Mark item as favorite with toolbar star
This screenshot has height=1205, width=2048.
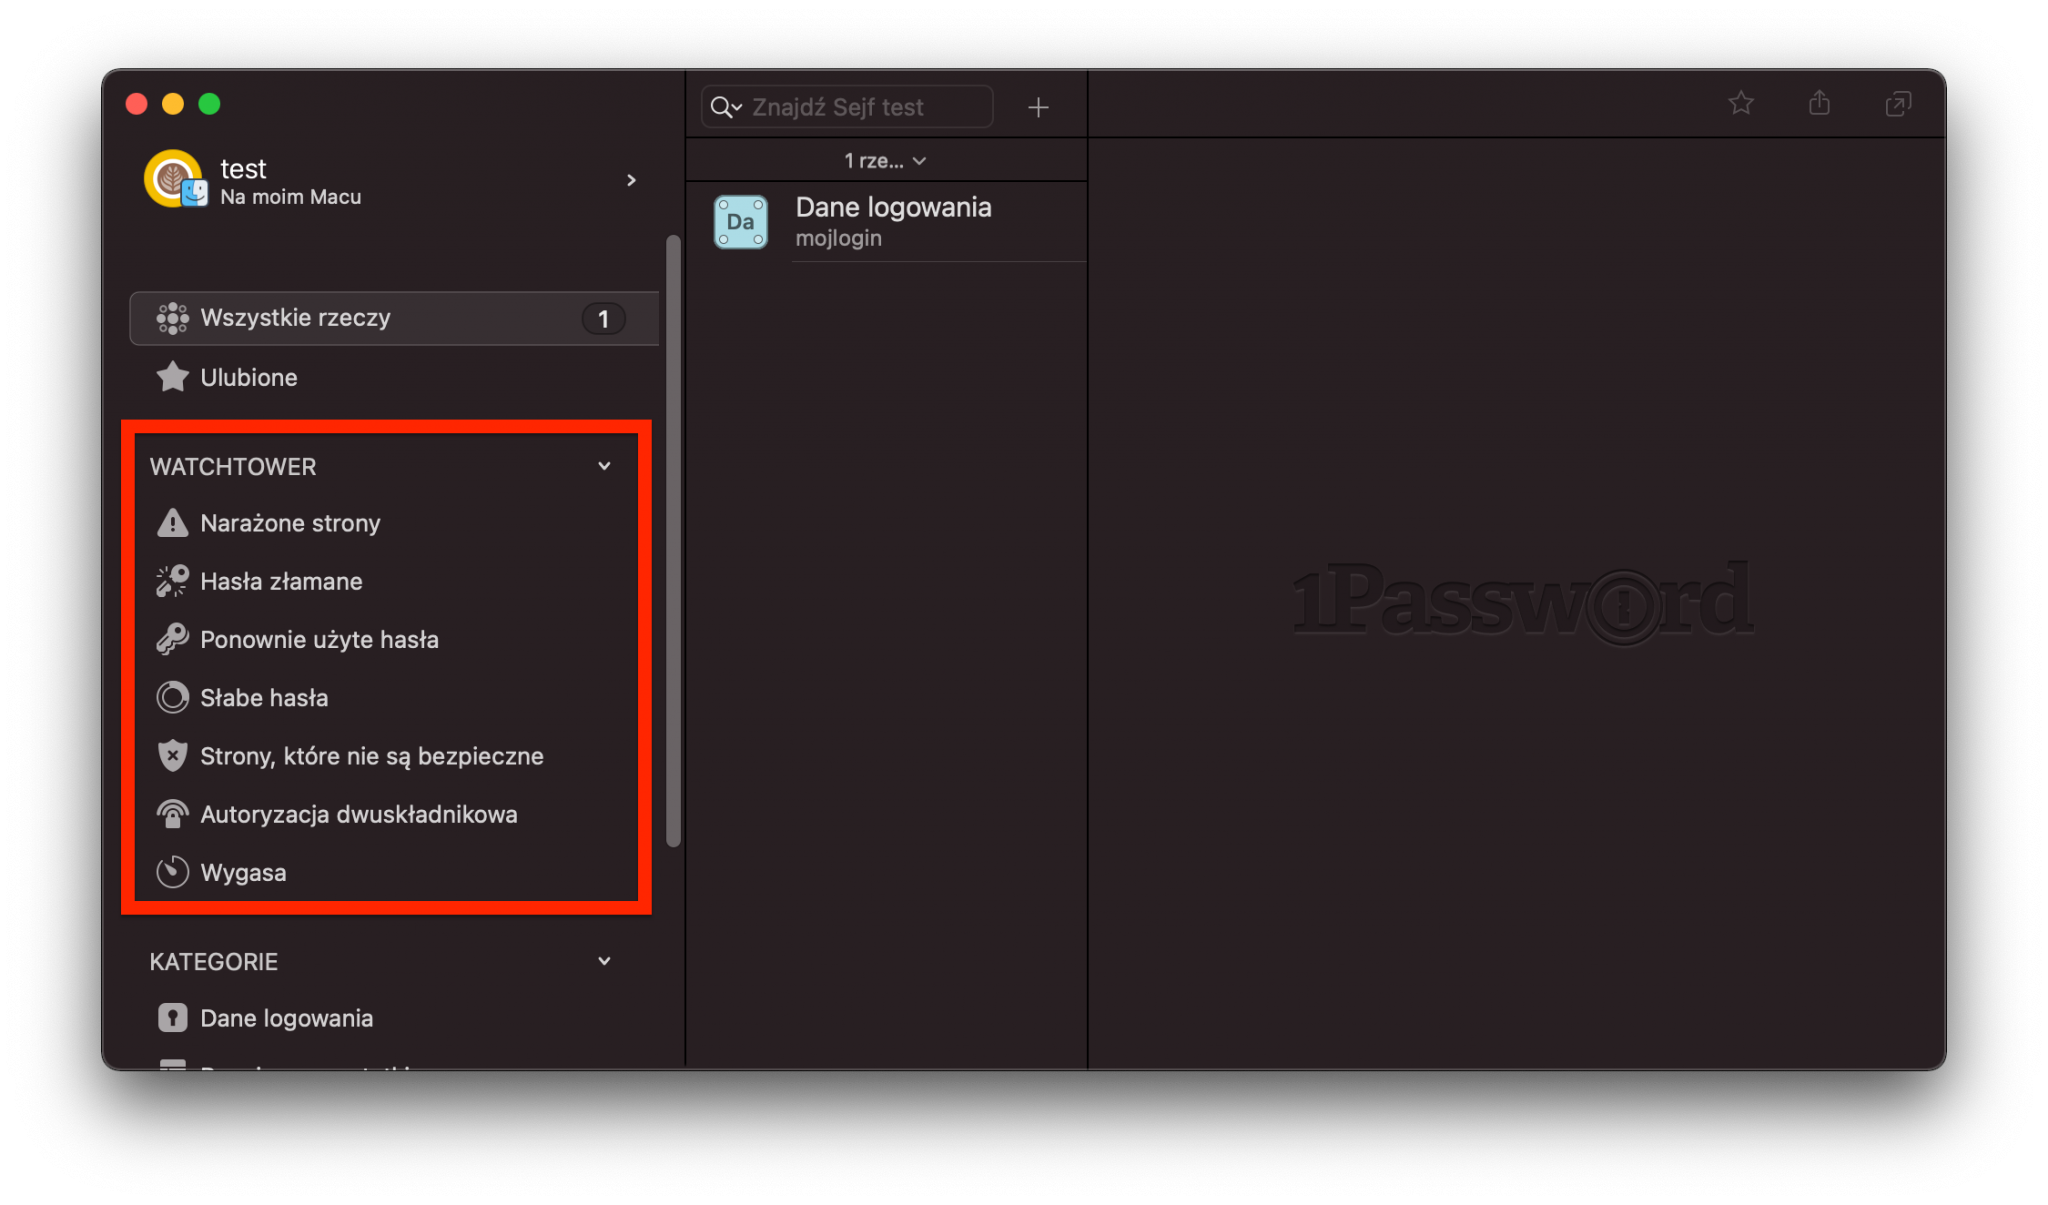(x=1741, y=103)
